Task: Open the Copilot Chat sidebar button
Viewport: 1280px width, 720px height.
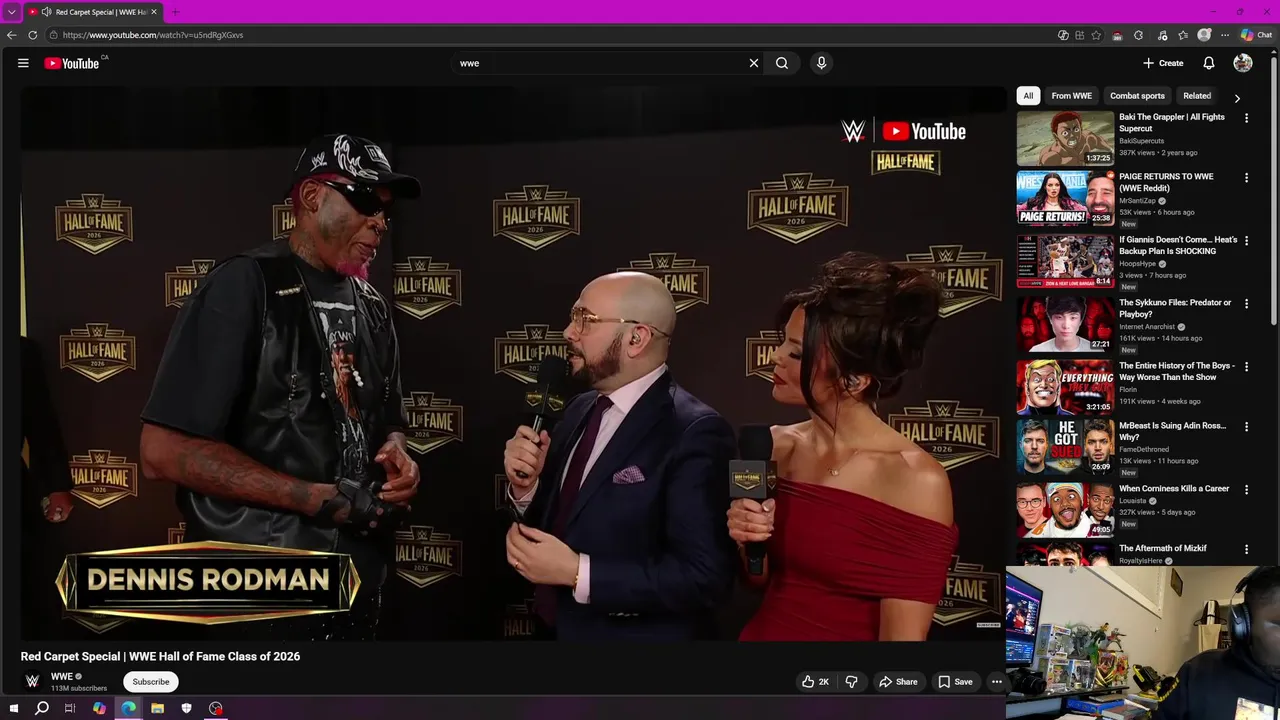Action: click(1257, 35)
